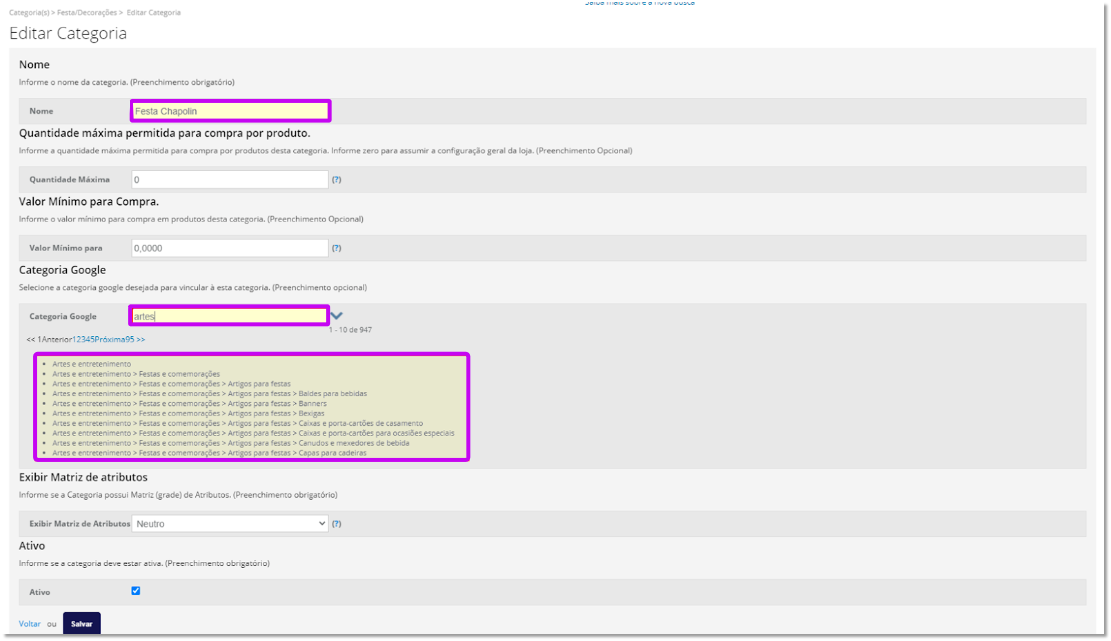Go to Próxima page of results

(107, 340)
